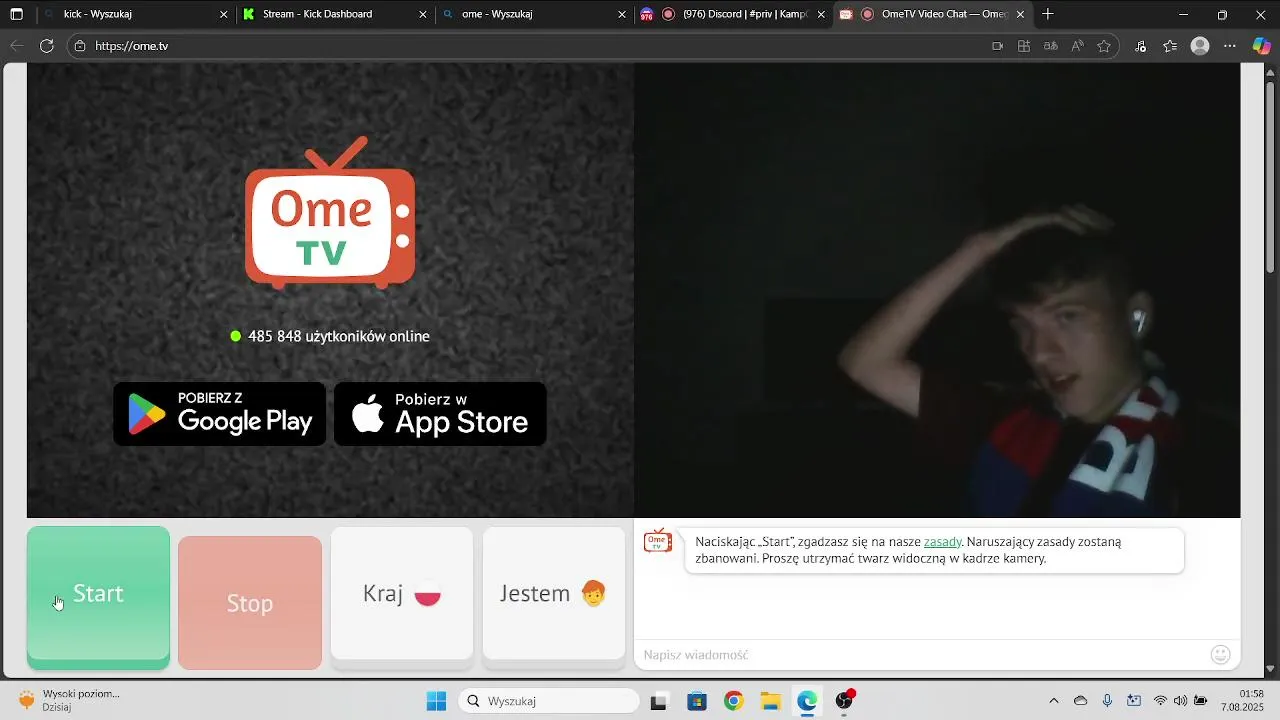Screen dimensions: 1280x720
Task: Open the Edge settings and more menu
Action: click(x=1230, y=46)
